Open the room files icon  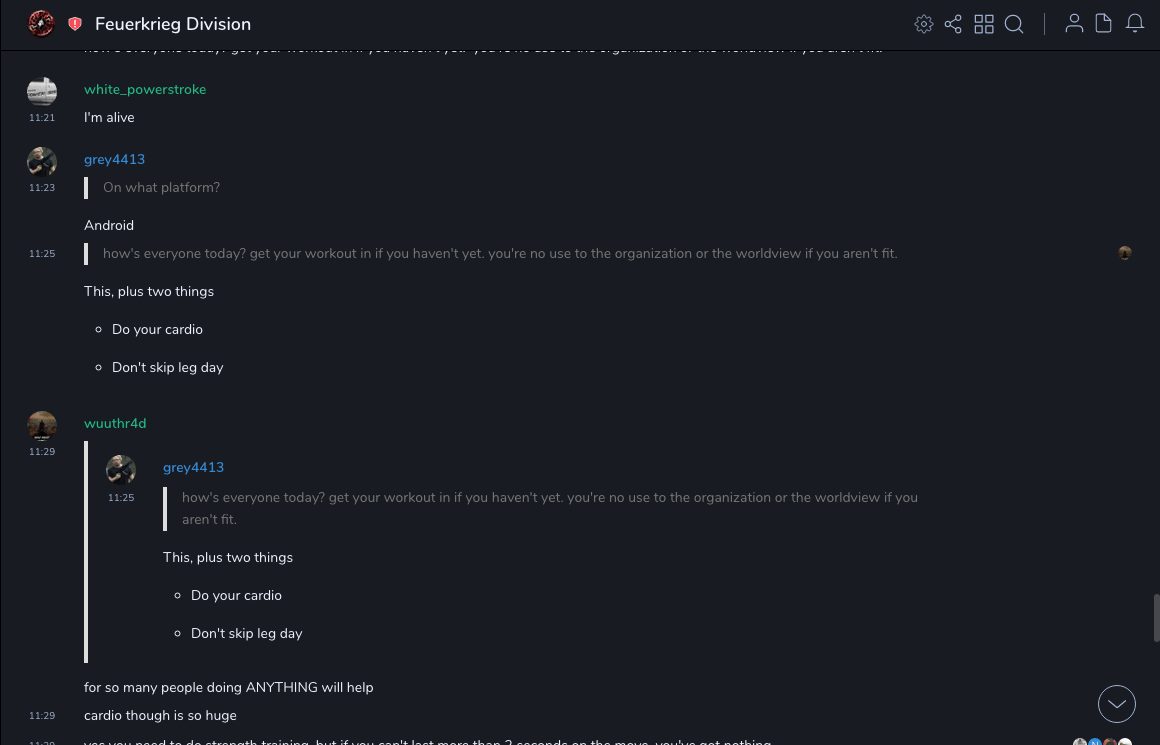tap(1104, 24)
